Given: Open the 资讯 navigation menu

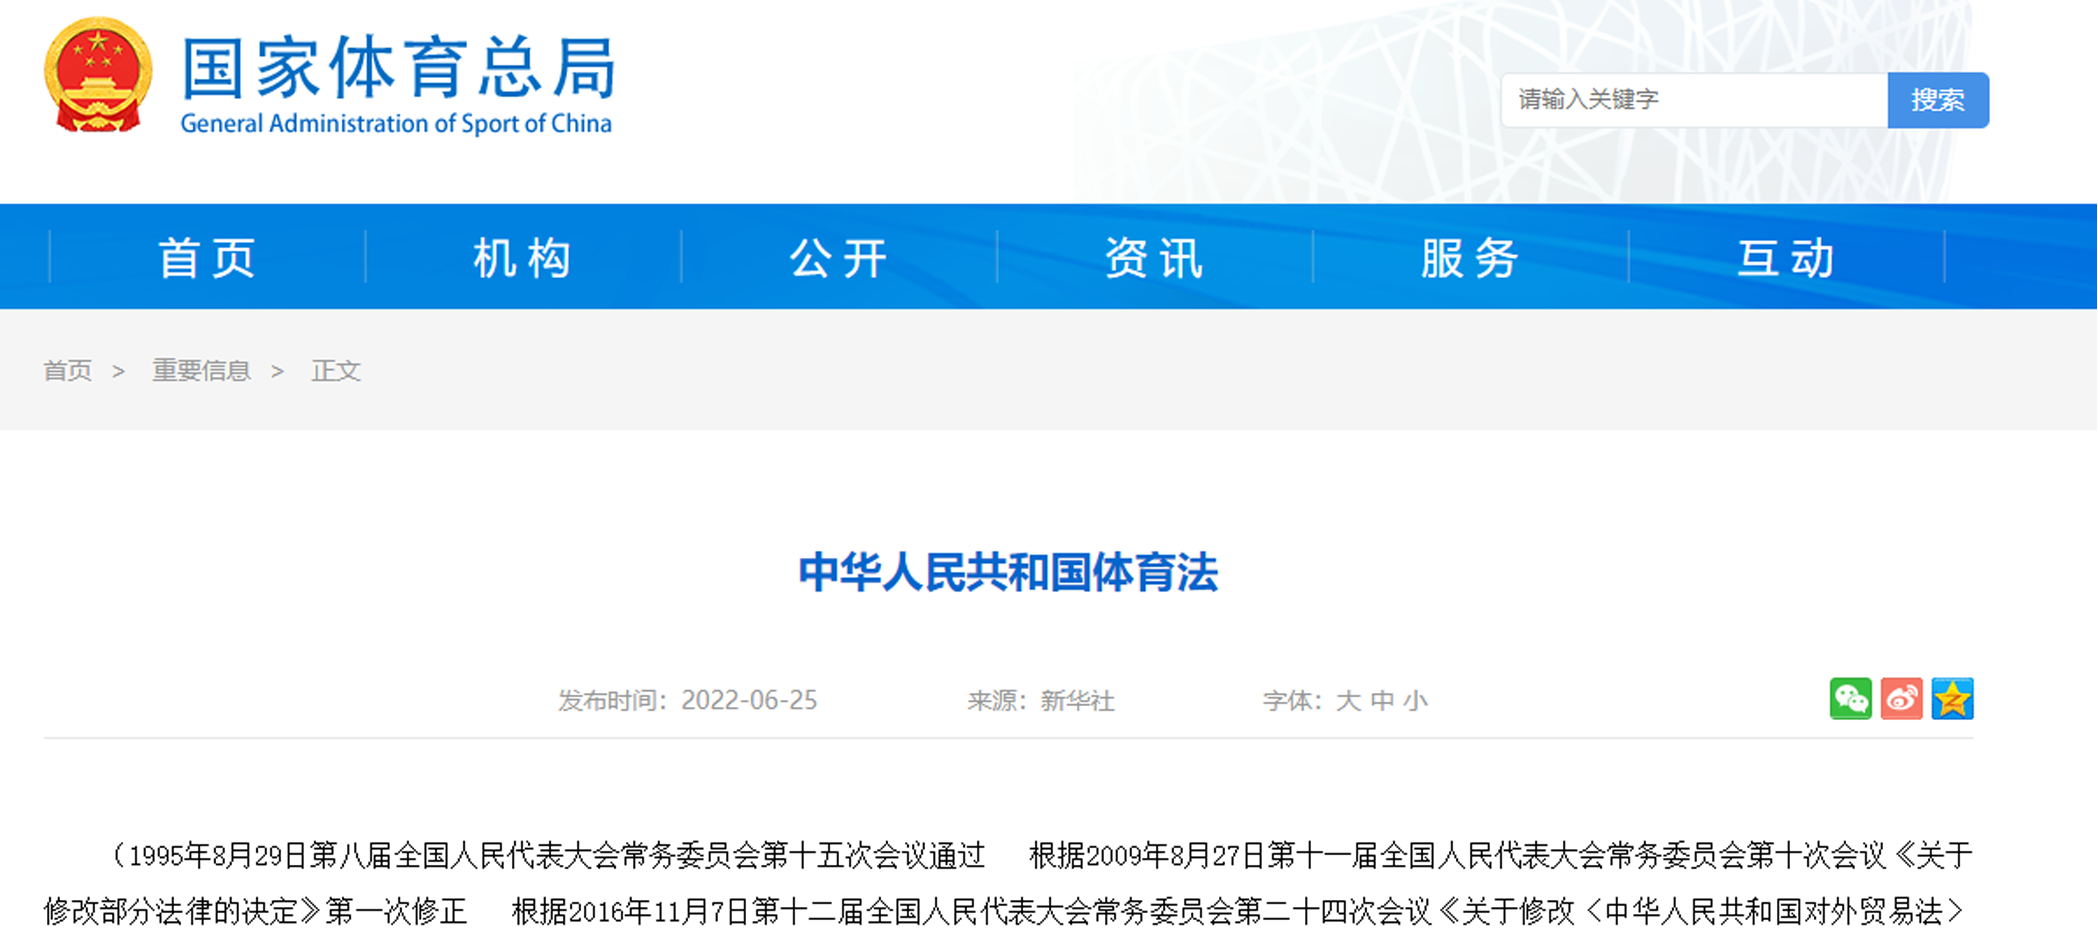Looking at the screenshot, I should pos(1152,257).
